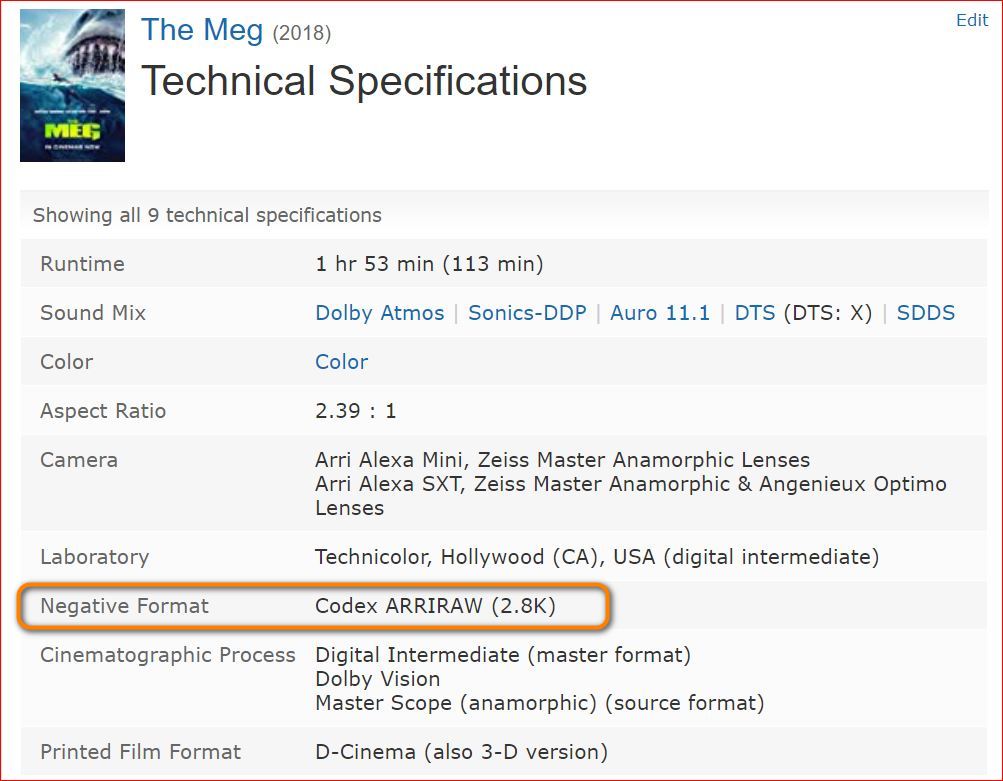The height and width of the screenshot is (781, 1003).
Task: Open the SDDS link
Action: tap(925, 313)
